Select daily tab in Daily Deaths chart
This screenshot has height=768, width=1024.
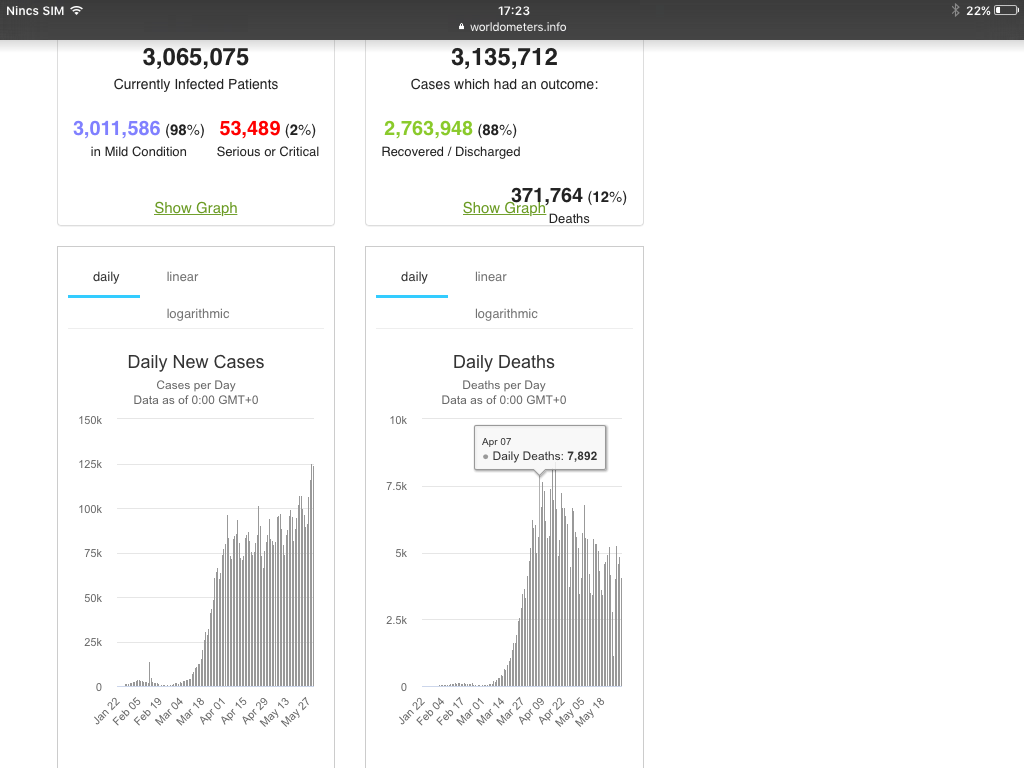click(x=413, y=277)
